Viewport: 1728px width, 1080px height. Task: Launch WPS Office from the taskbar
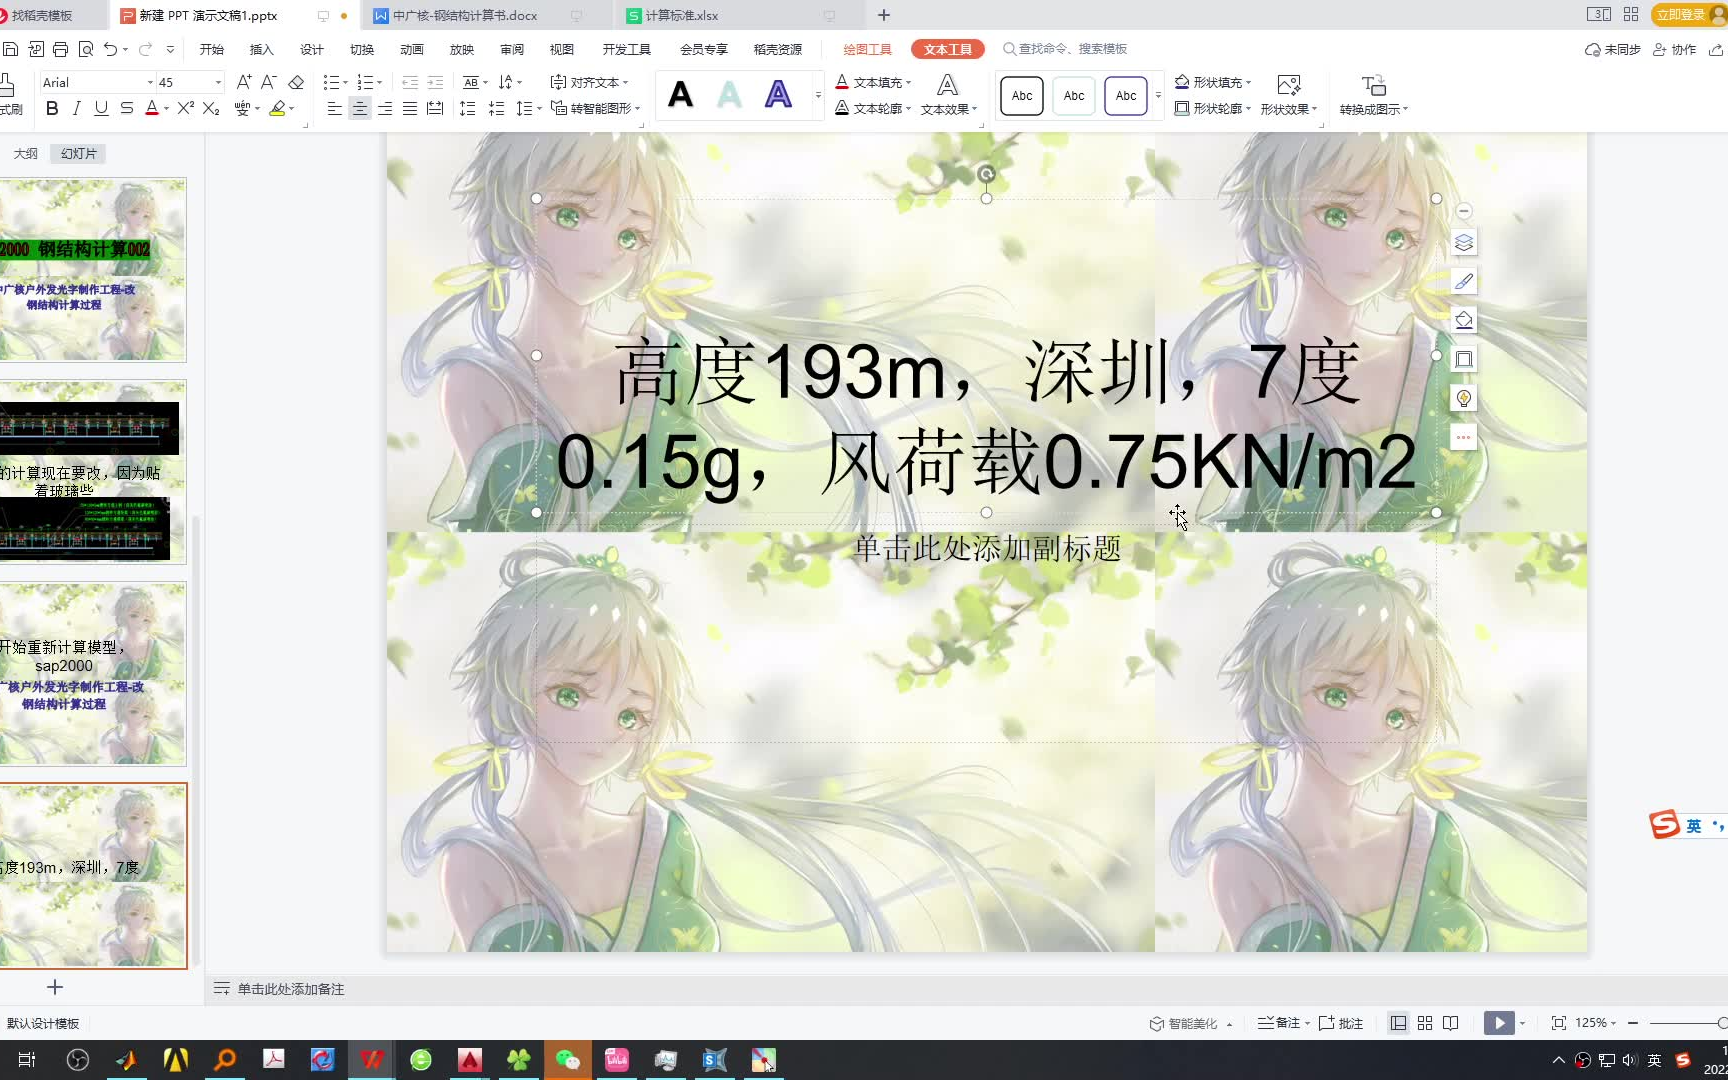(372, 1060)
